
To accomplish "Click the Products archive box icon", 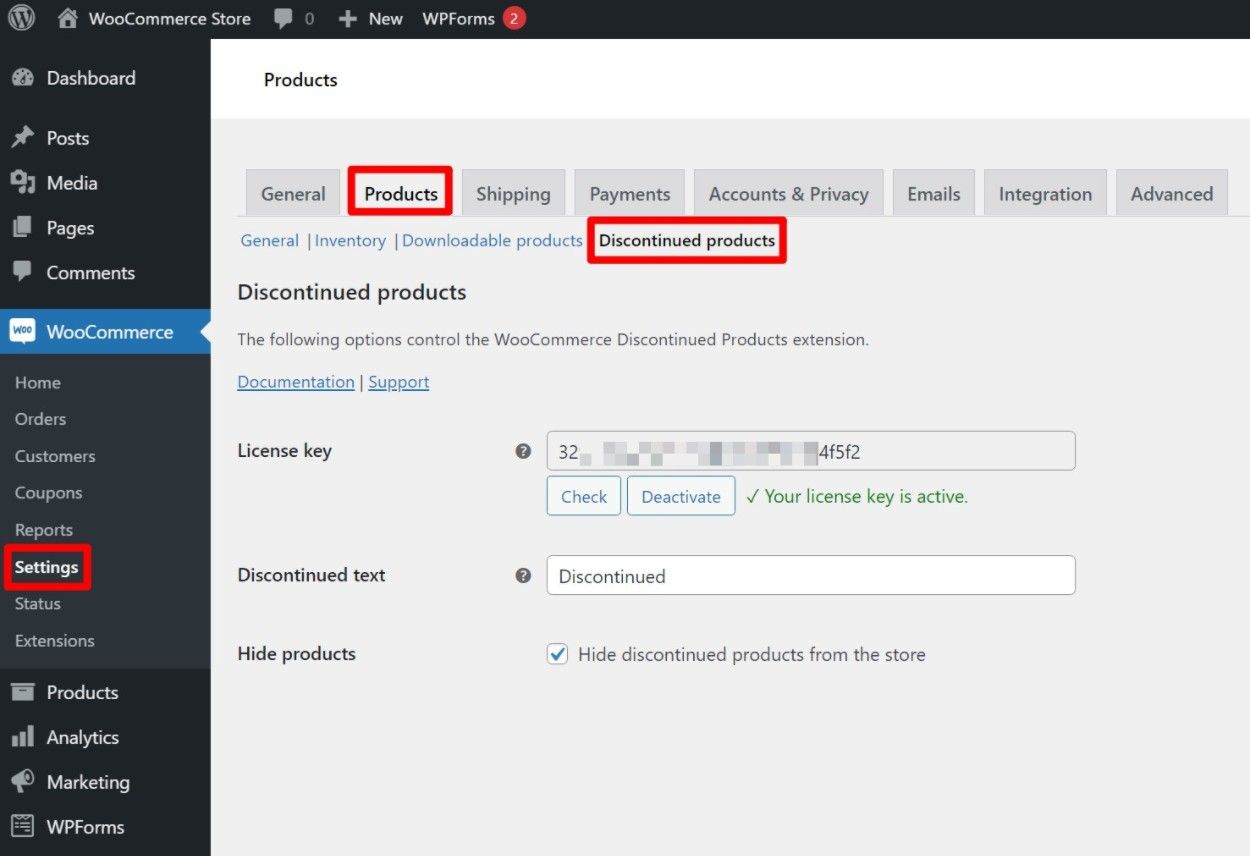I will pos(22,692).
